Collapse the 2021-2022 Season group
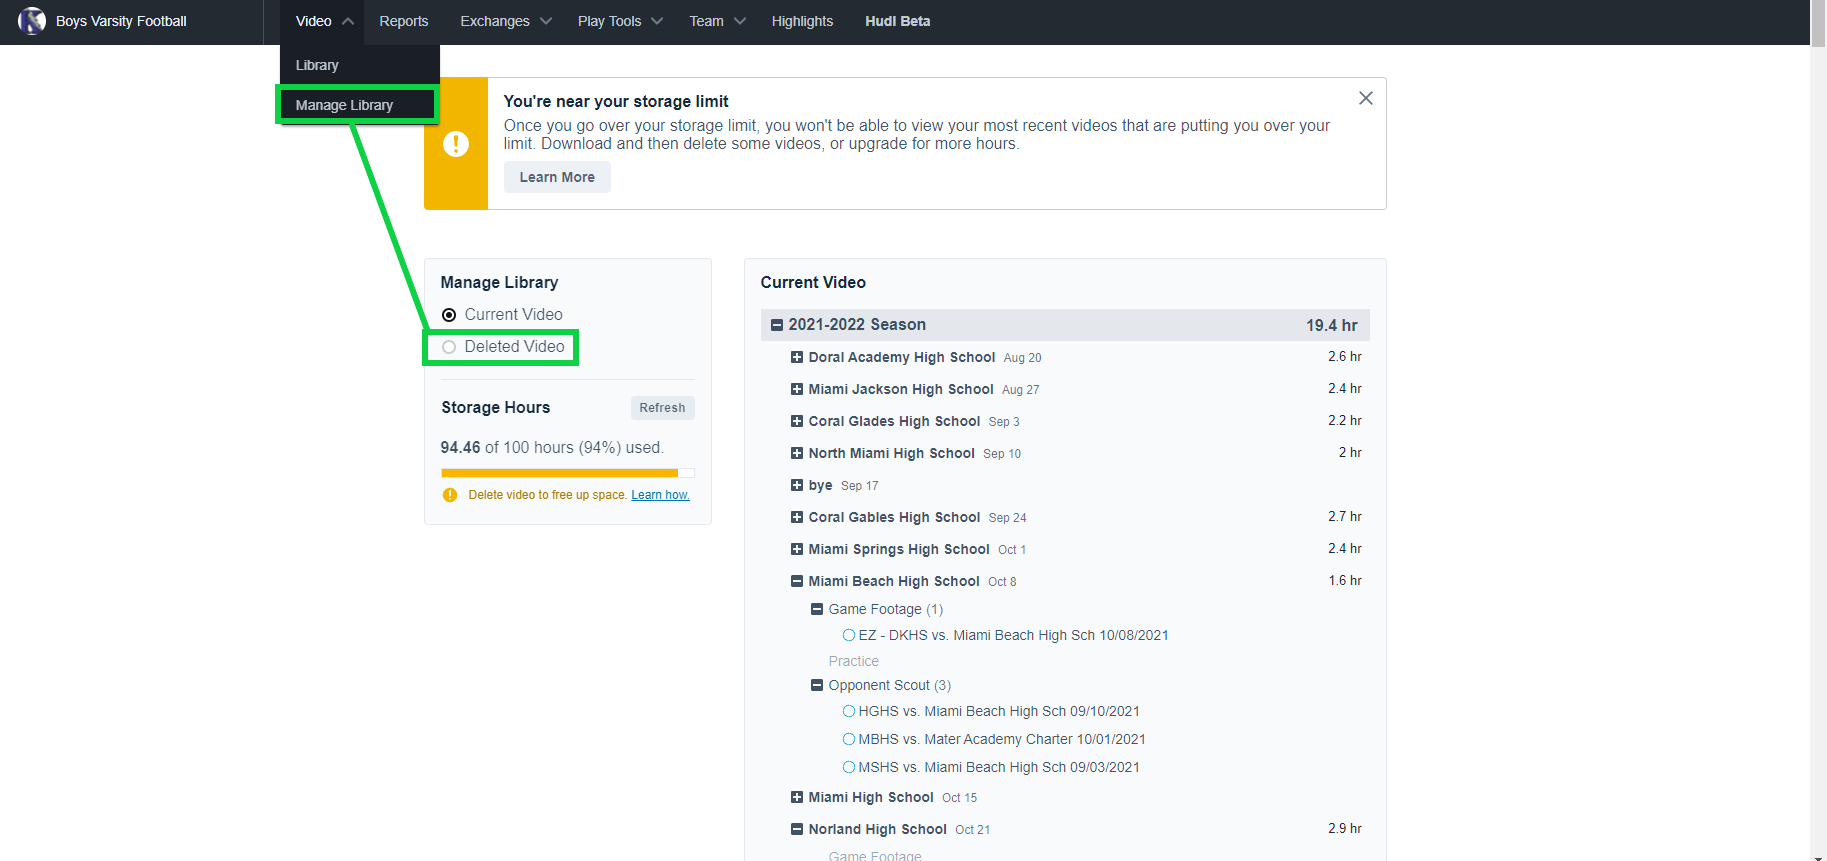The image size is (1827, 861). click(x=777, y=325)
